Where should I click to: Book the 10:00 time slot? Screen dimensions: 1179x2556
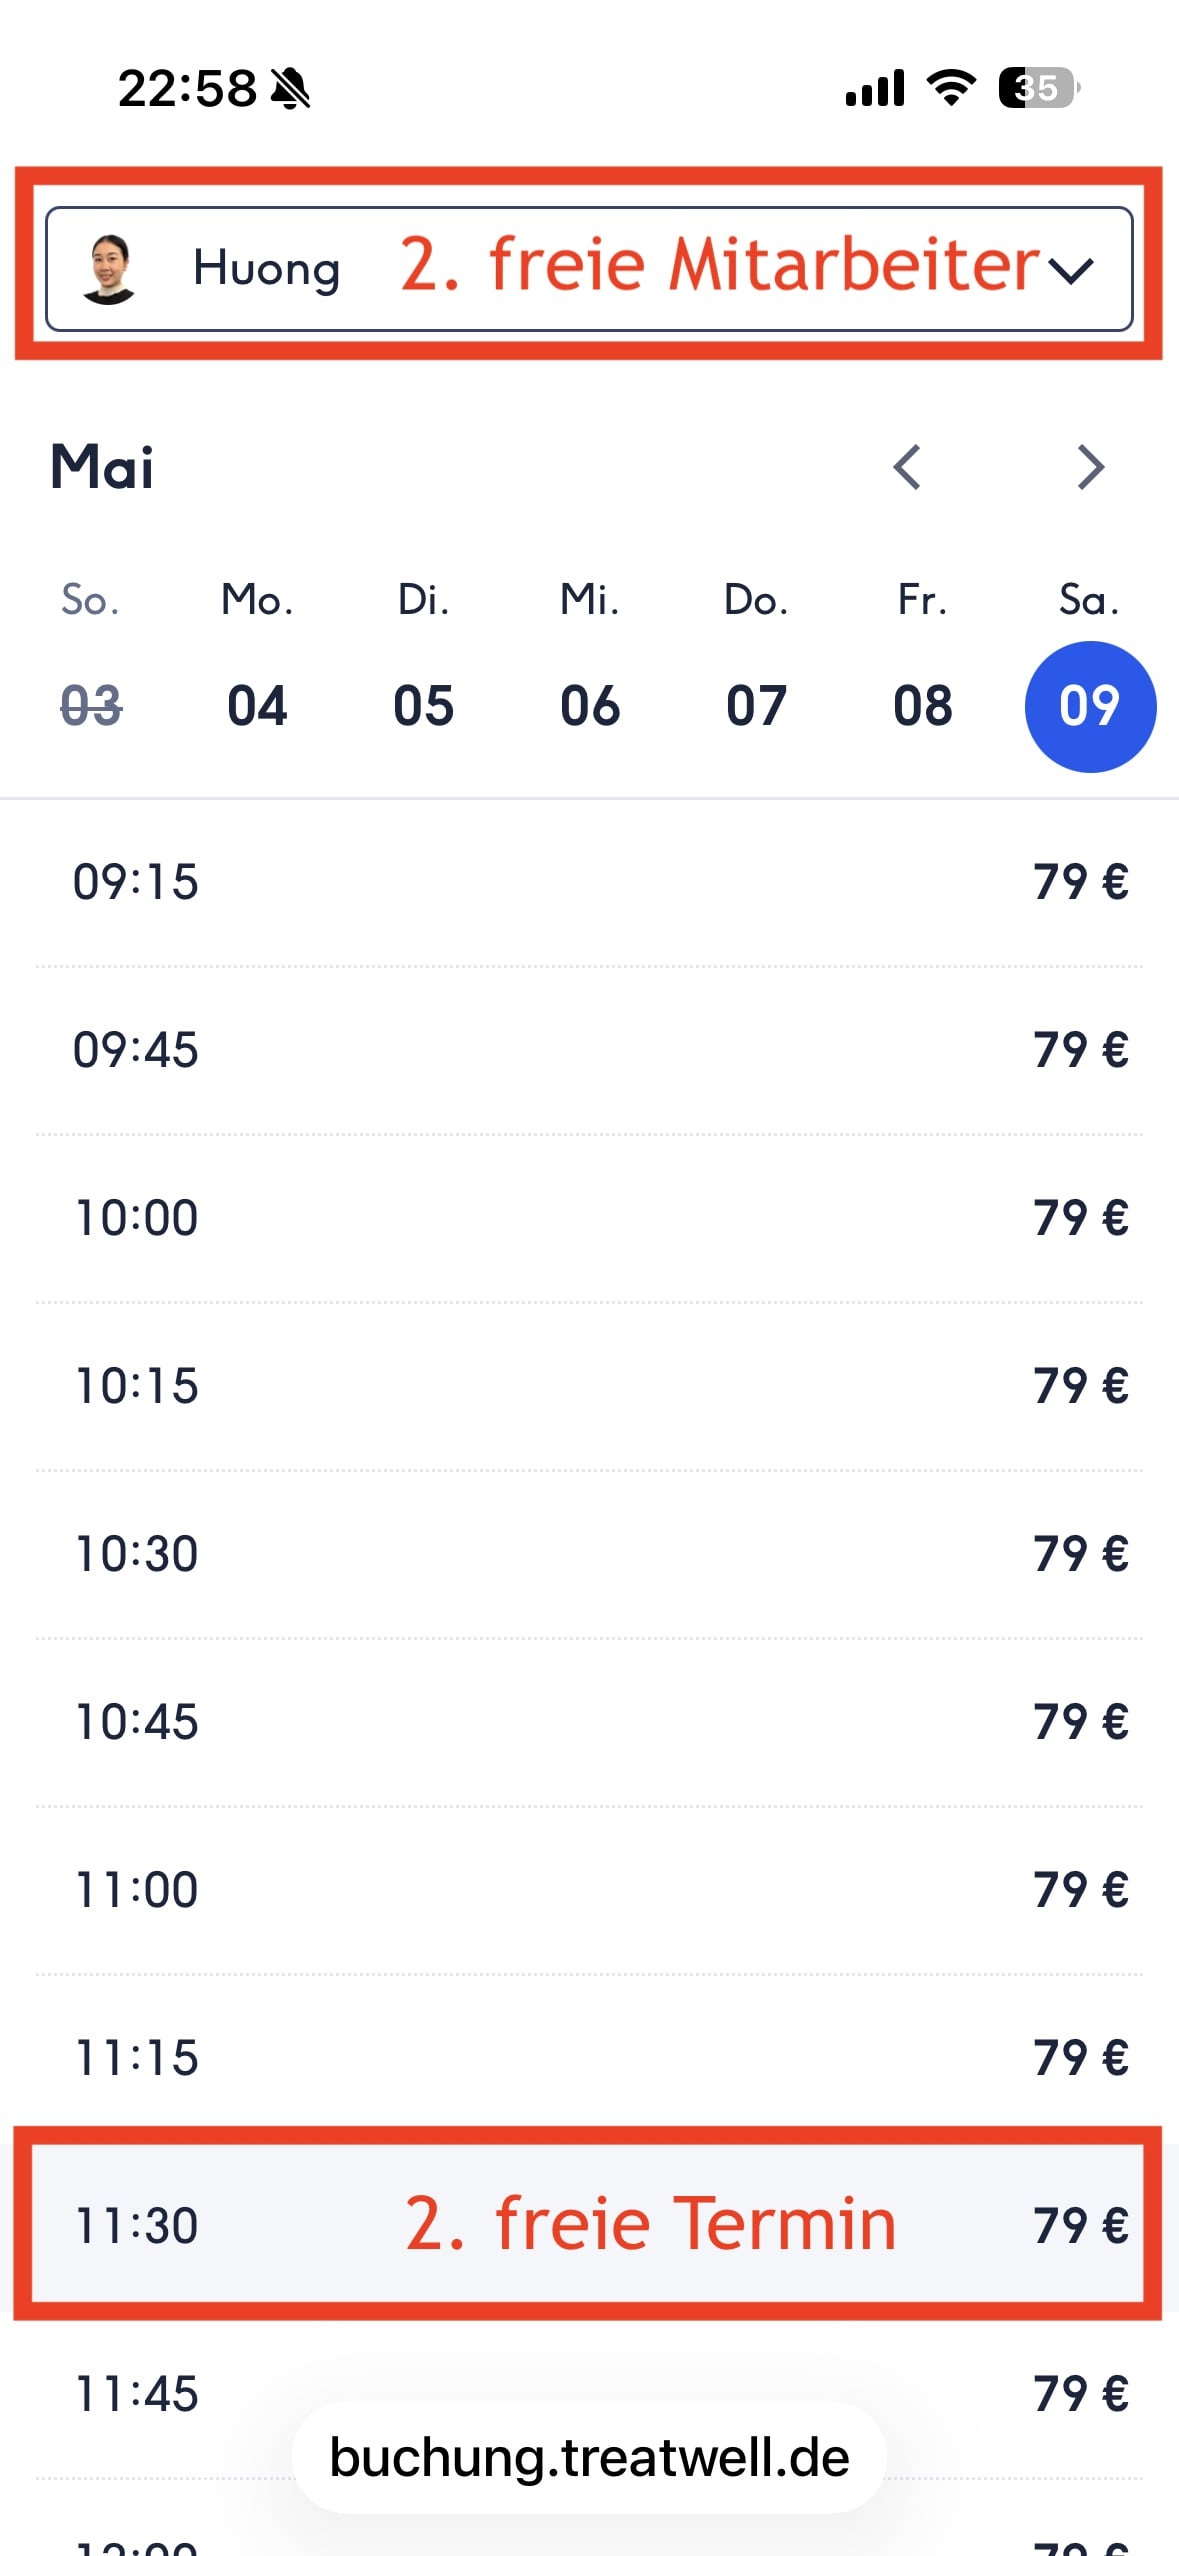tap(588, 1218)
